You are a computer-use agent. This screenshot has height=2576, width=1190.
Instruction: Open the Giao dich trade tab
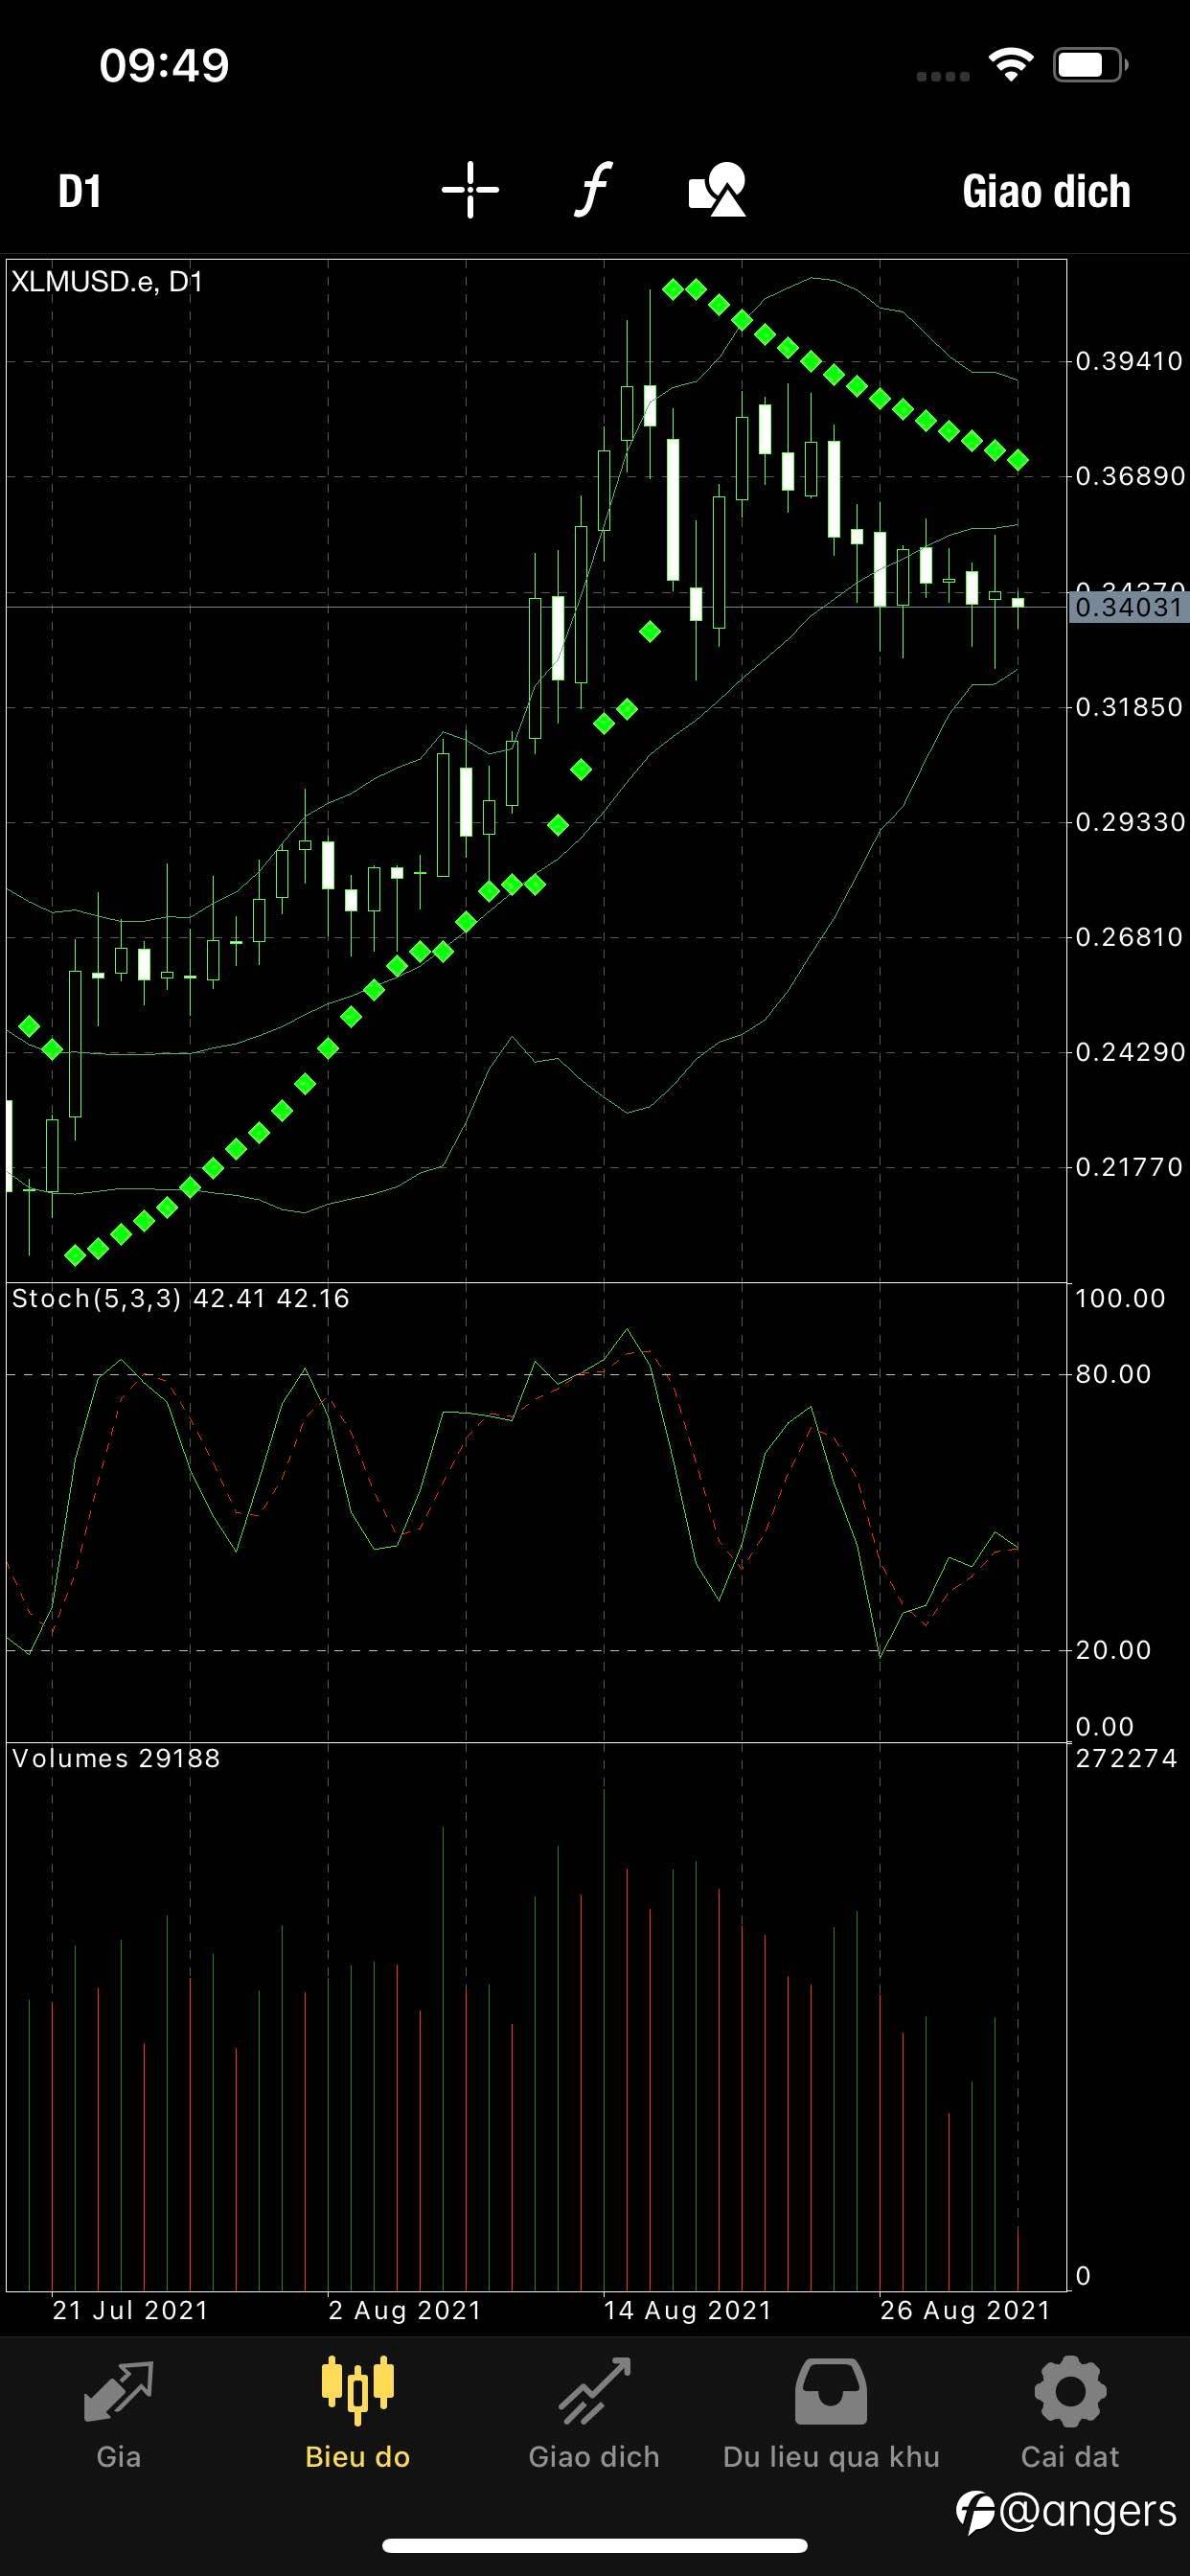click(x=594, y=2414)
